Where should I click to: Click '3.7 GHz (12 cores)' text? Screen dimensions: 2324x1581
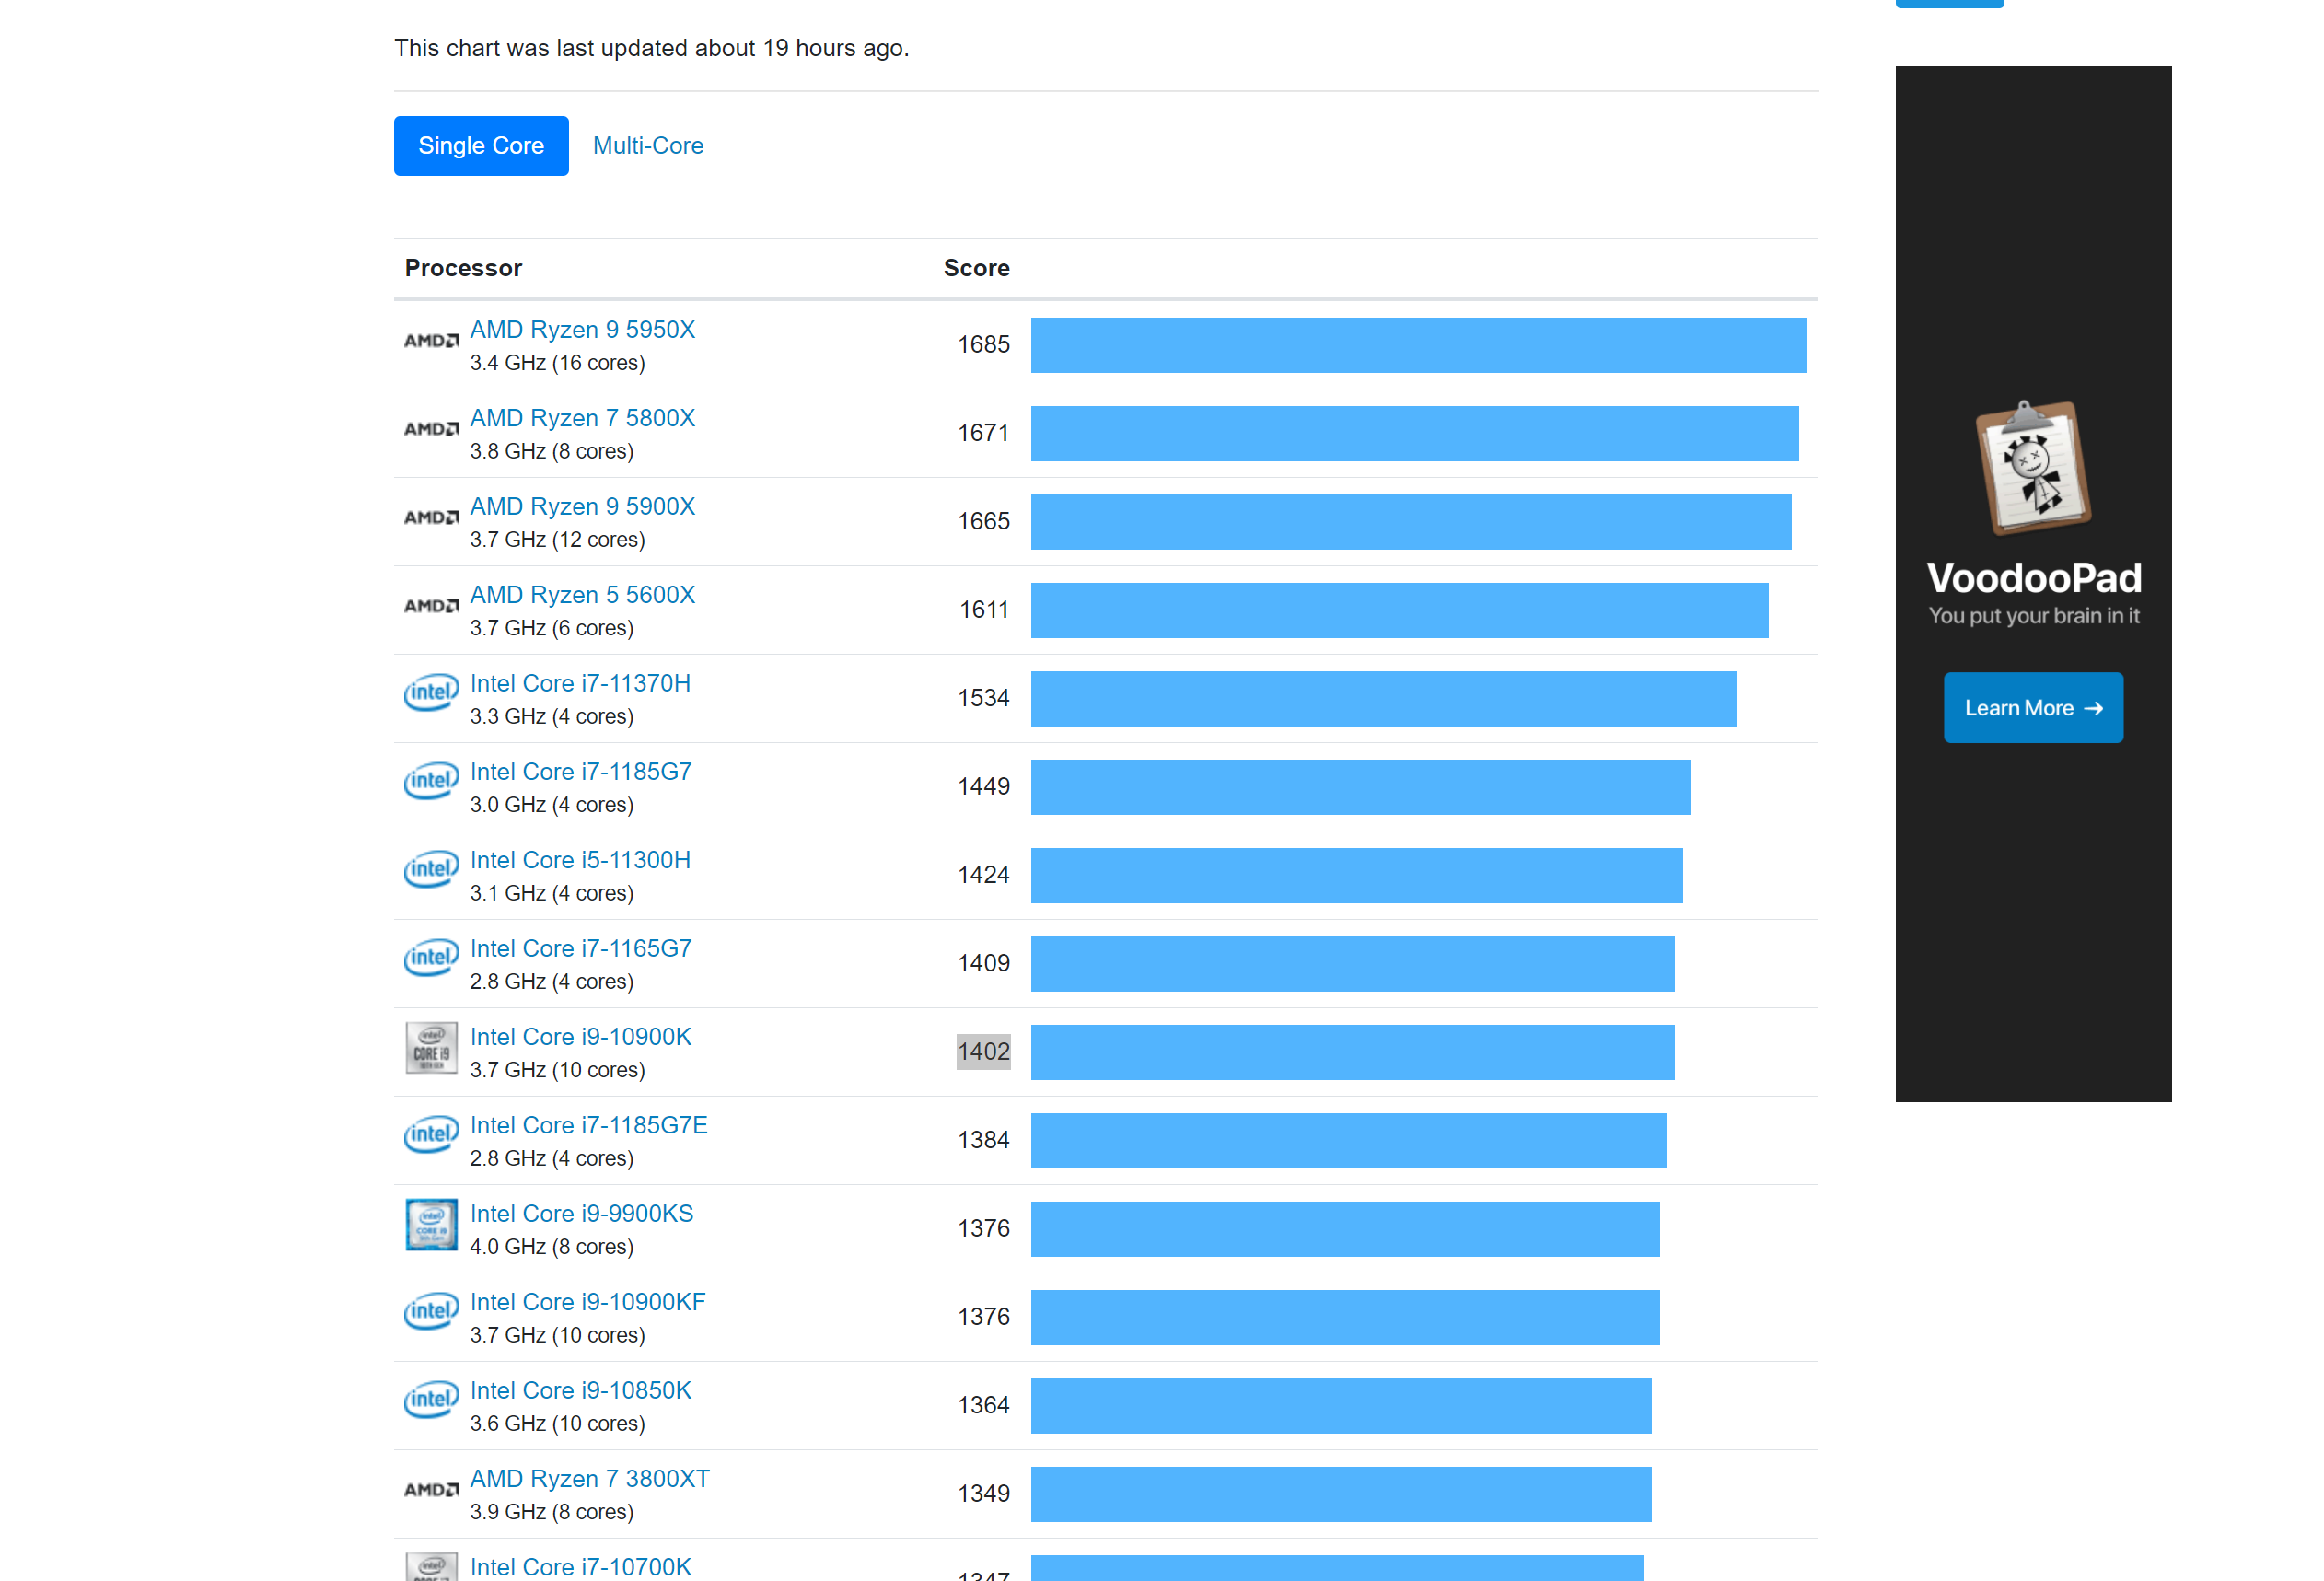557,540
